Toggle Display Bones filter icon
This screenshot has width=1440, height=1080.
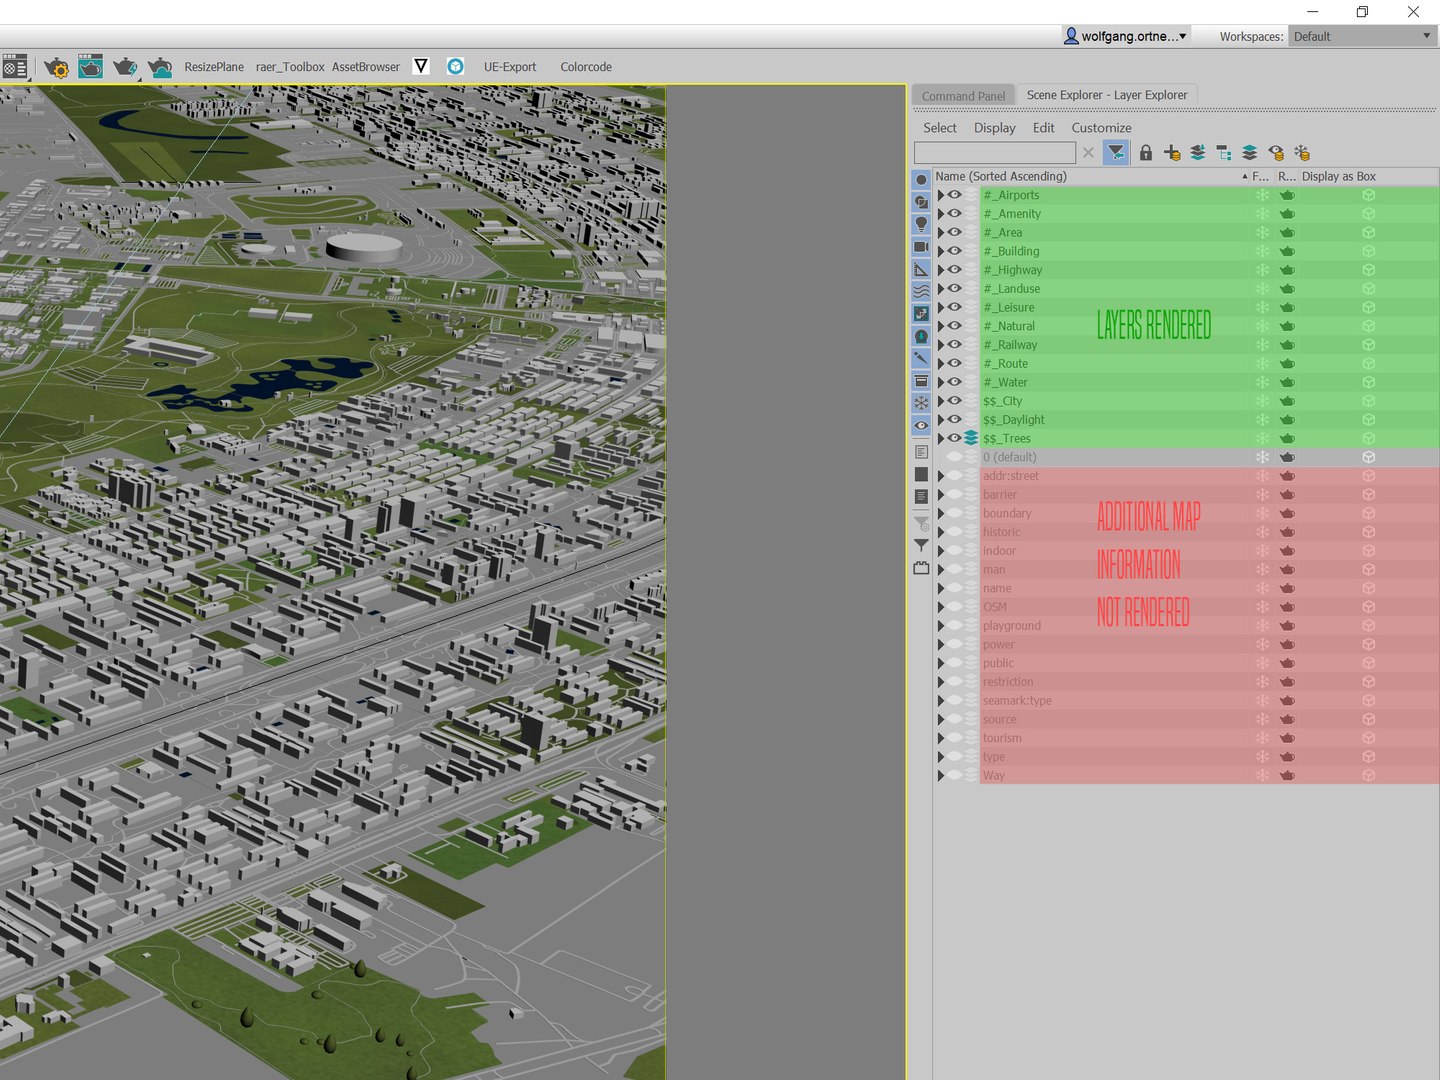[921, 358]
